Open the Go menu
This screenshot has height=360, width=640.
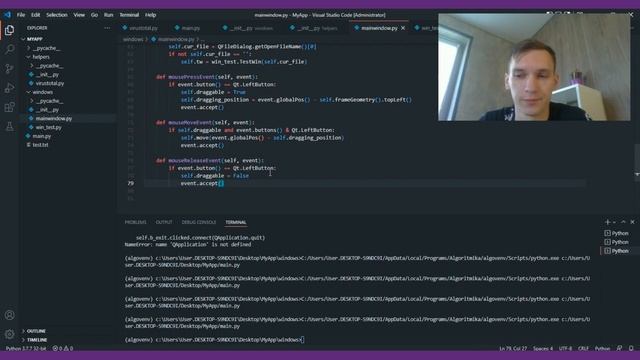pyautogui.click(x=94, y=15)
